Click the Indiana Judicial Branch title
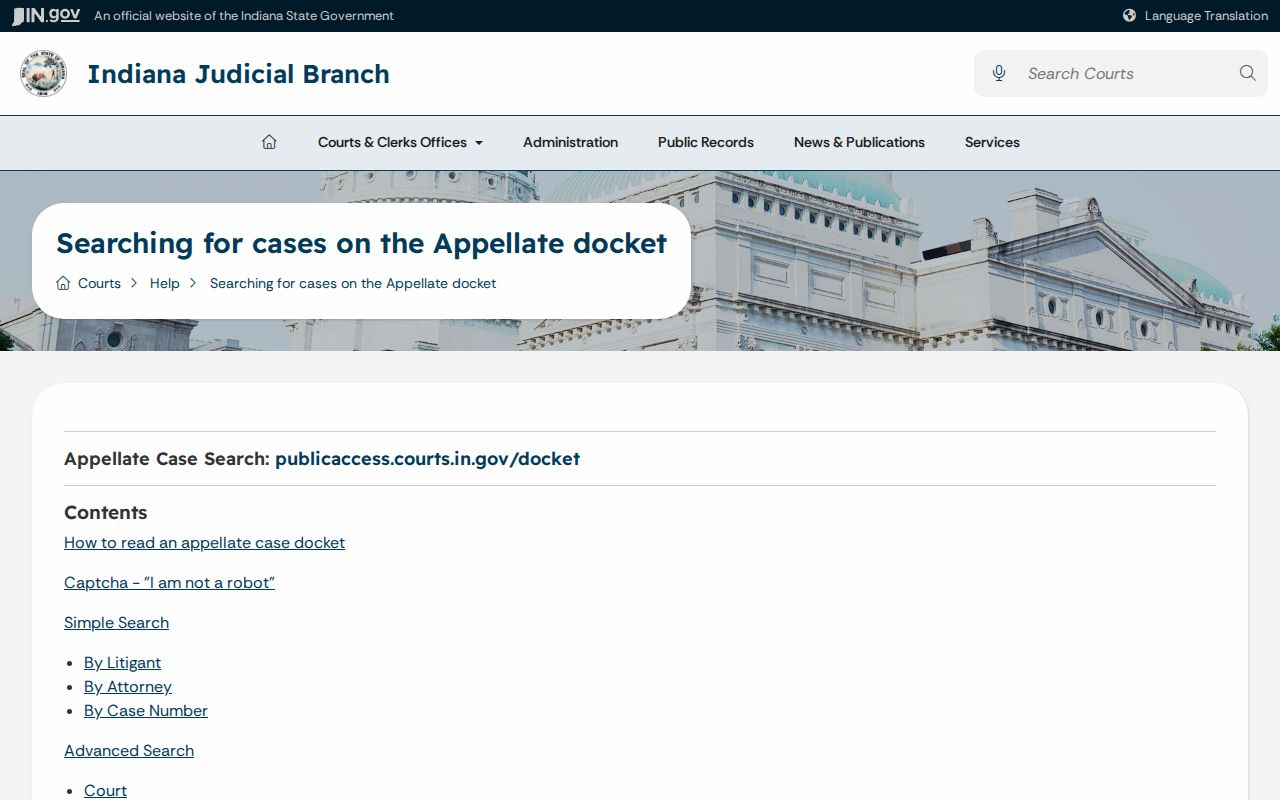1280x800 pixels. click(238, 74)
